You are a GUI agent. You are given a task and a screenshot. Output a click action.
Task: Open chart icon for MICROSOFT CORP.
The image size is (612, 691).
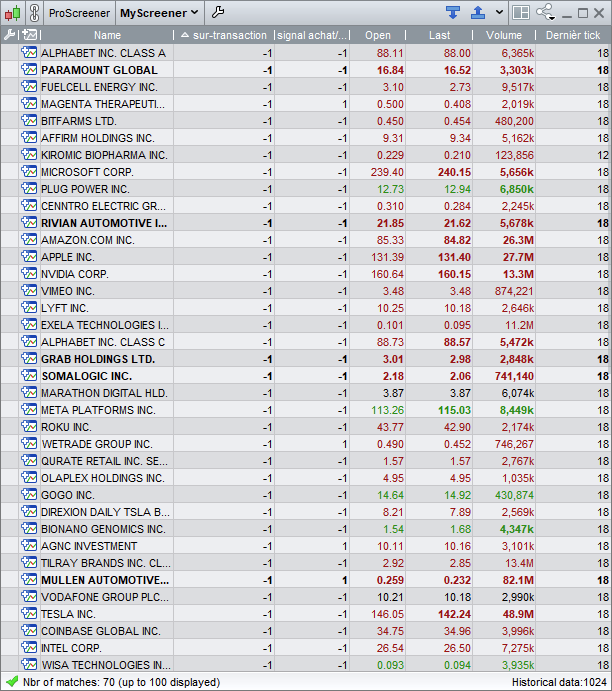pyautogui.click(x=29, y=171)
